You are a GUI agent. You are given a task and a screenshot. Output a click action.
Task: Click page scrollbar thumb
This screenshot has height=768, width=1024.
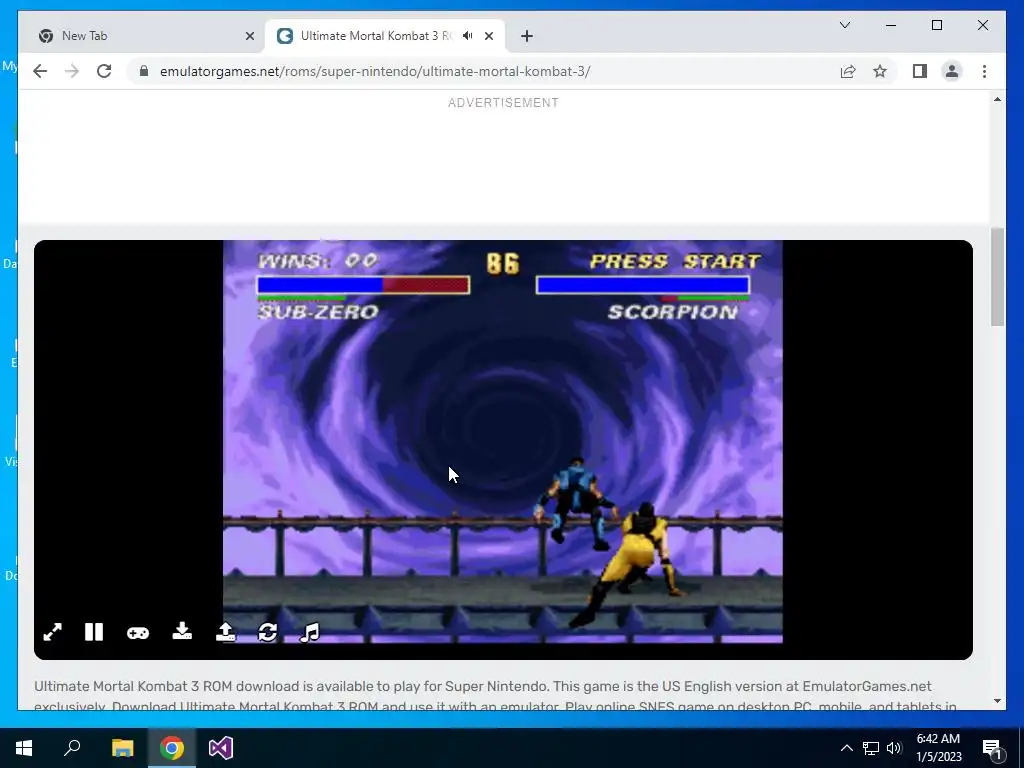[x=997, y=277]
